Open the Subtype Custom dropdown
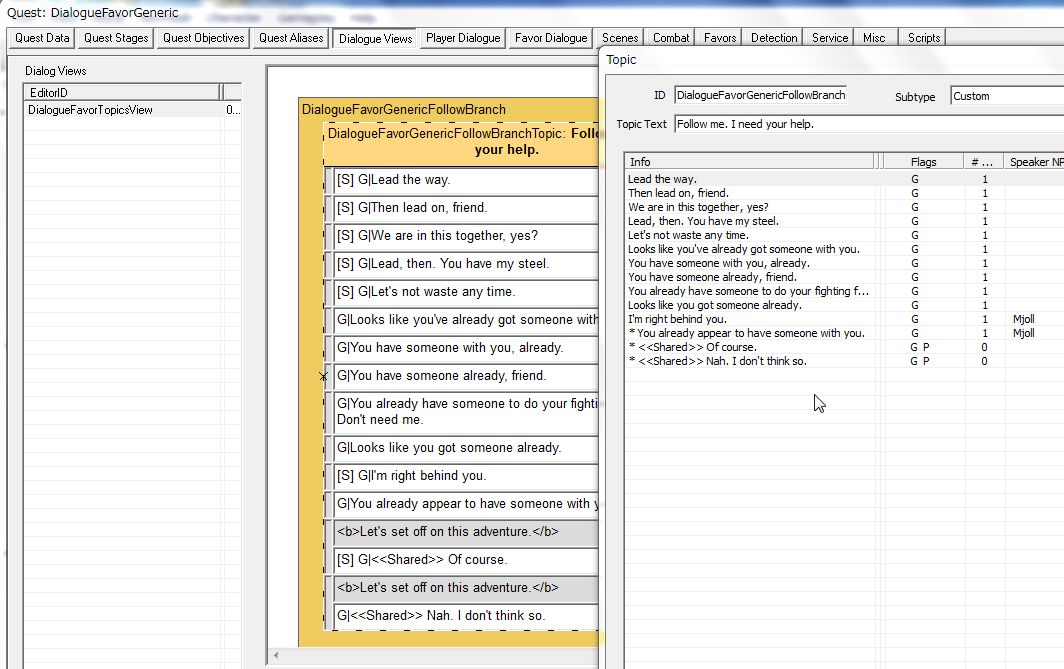Image resolution: width=1064 pixels, height=669 pixels. (x=1007, y=96)
